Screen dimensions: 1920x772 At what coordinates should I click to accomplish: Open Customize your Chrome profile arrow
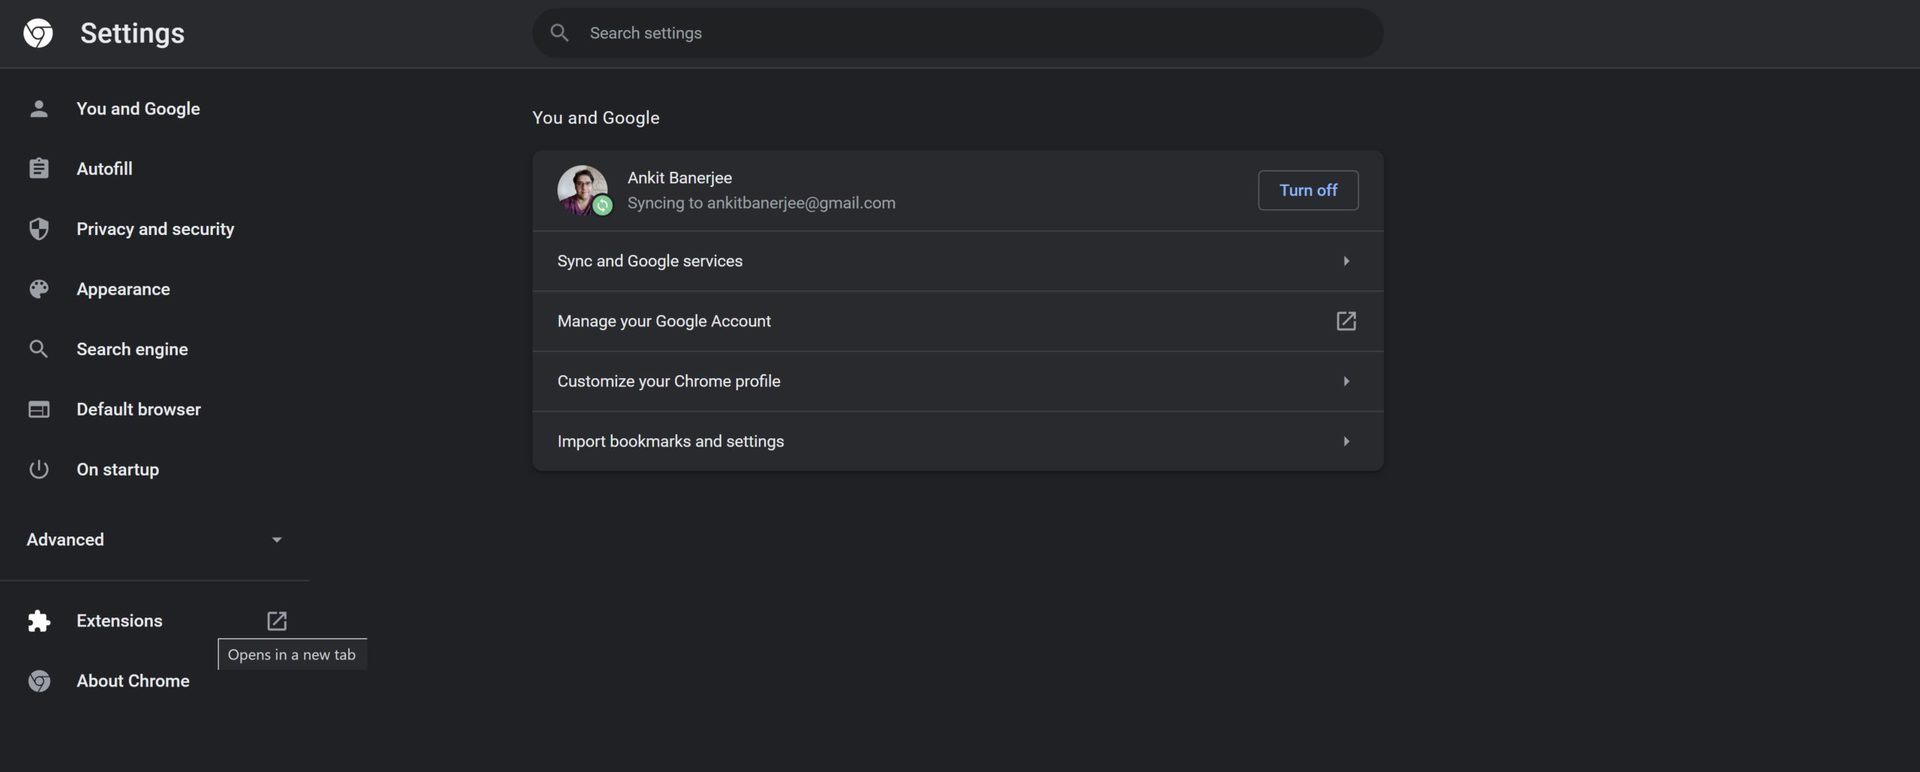click(1346, 381)
